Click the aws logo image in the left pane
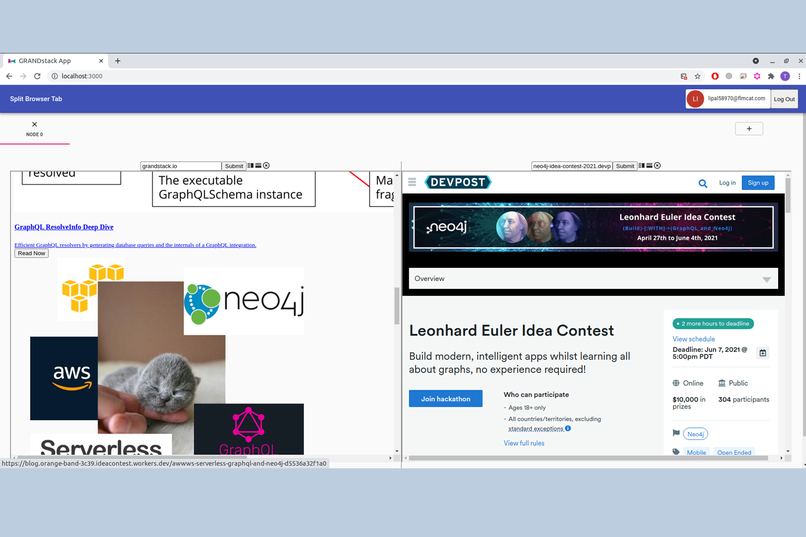Image resolution: width=806 pixels, height=537 pixels. click(64, 378)
